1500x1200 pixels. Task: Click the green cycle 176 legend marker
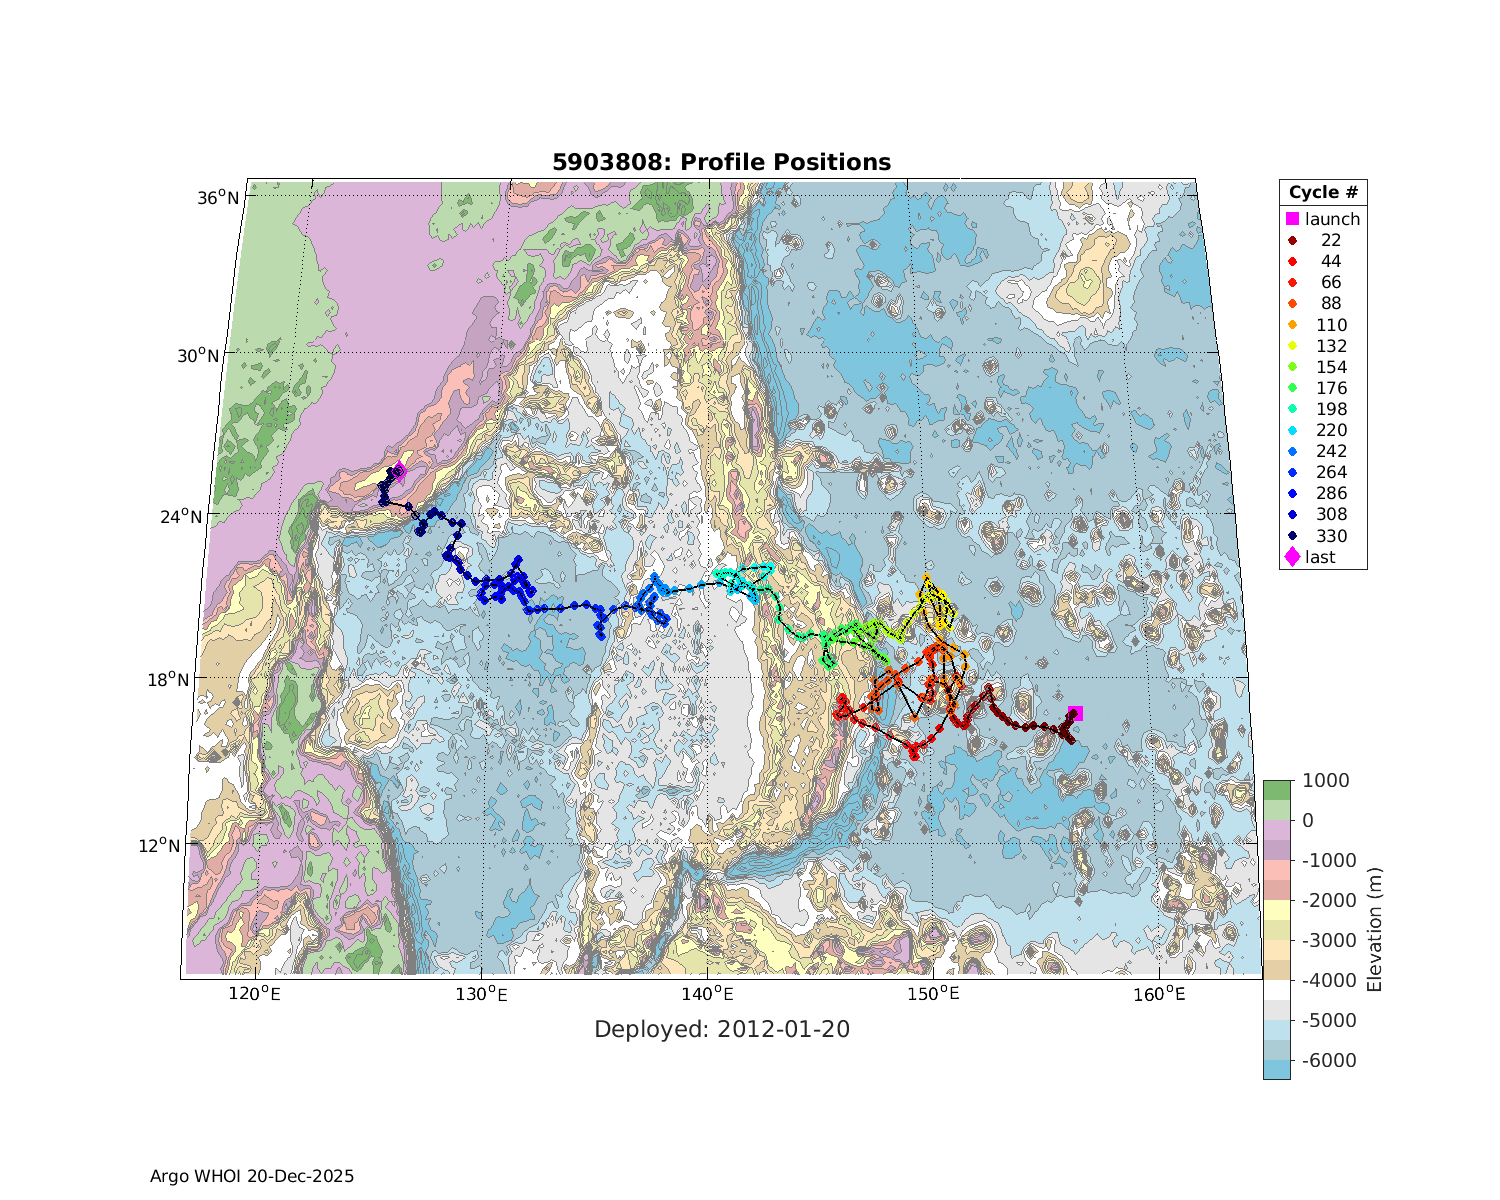coord(1292,388)
